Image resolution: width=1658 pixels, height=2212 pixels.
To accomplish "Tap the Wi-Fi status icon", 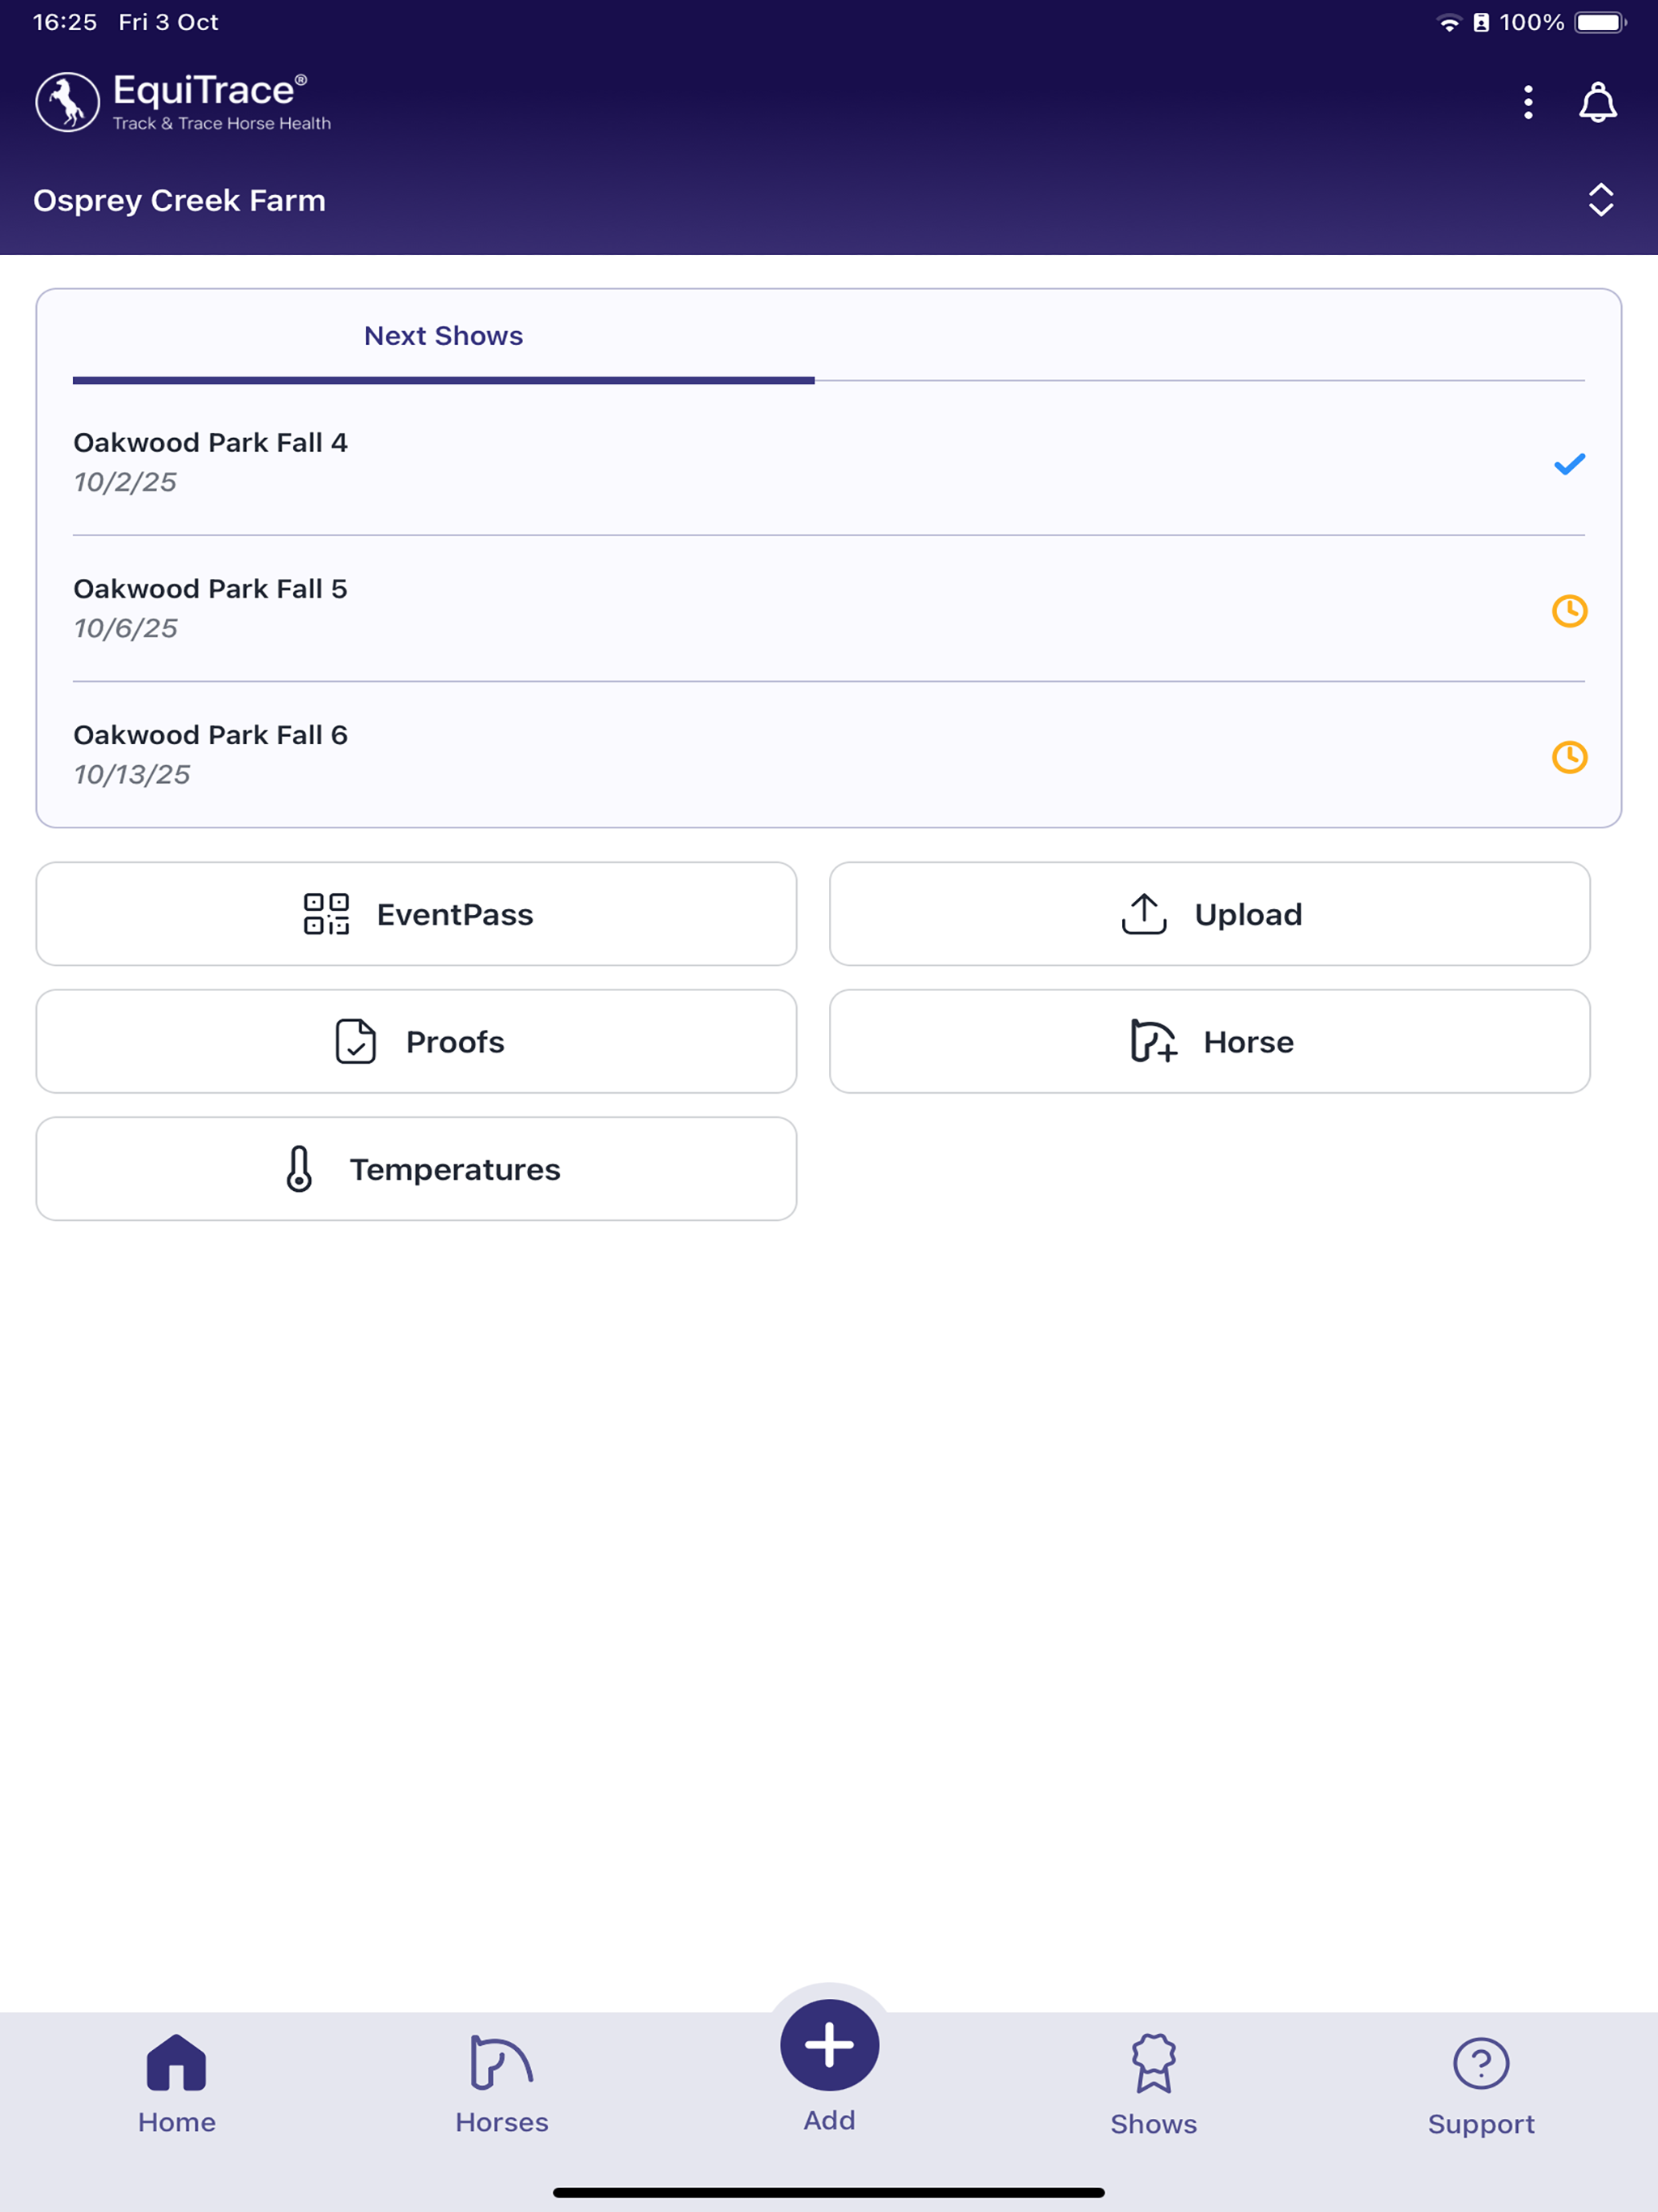I will click(1449, 23).
